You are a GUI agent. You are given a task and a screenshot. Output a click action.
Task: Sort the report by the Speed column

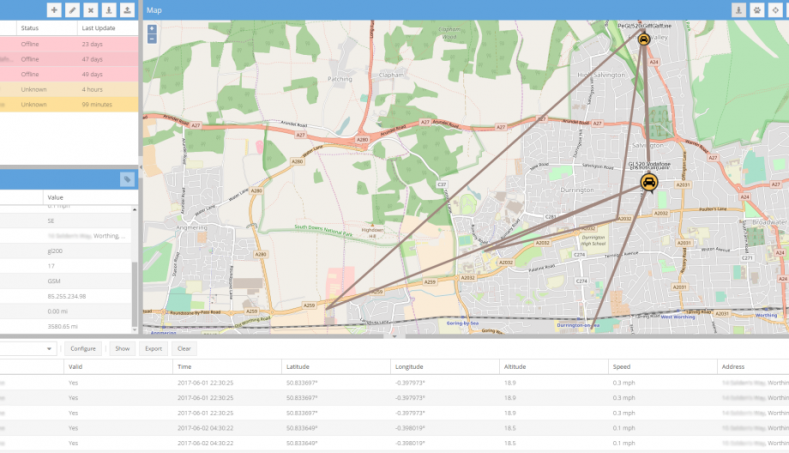click(x=663, y=366)
